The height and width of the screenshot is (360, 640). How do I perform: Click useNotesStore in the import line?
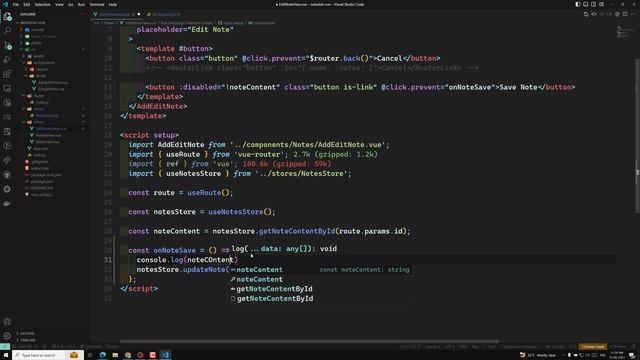(193, 173)
